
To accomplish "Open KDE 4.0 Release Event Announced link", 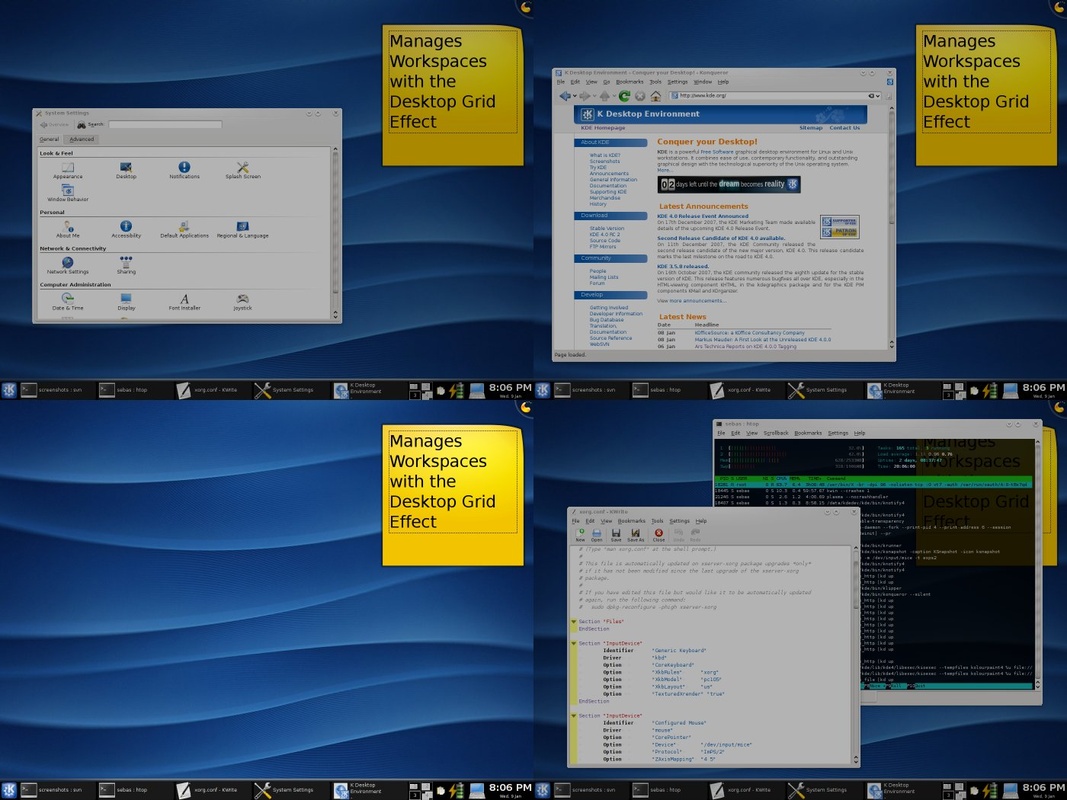I will [702, 216].
